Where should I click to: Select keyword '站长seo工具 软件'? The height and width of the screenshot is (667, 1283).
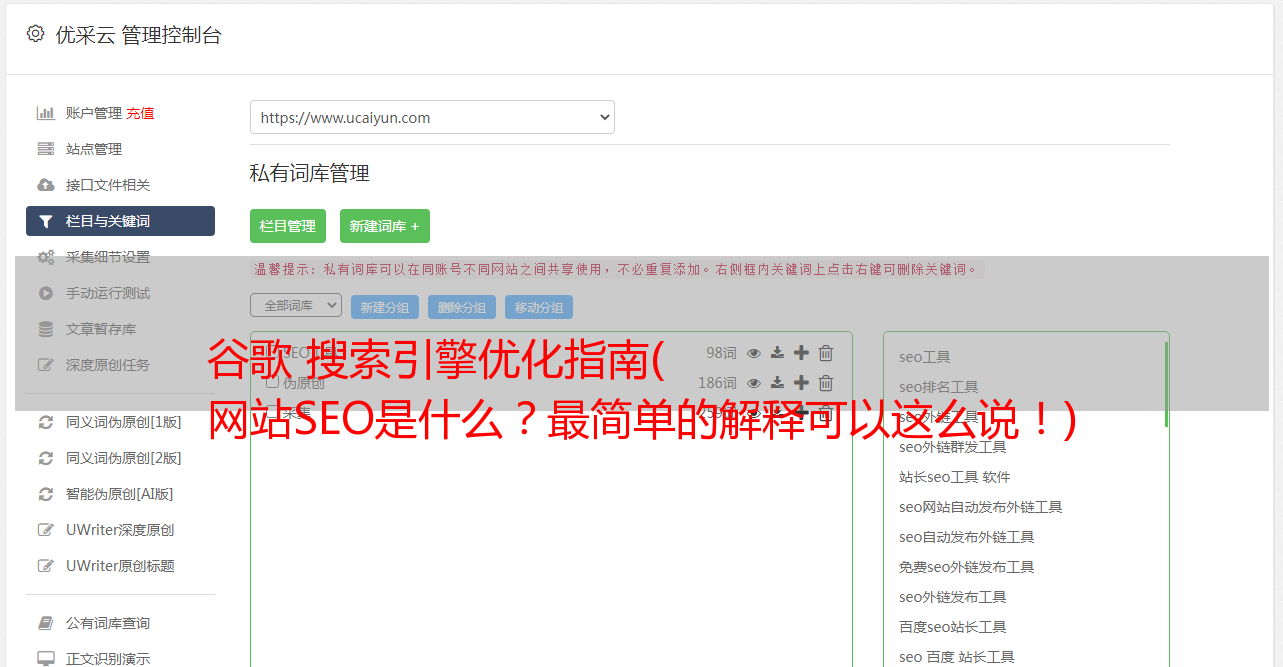pos(955,477)
